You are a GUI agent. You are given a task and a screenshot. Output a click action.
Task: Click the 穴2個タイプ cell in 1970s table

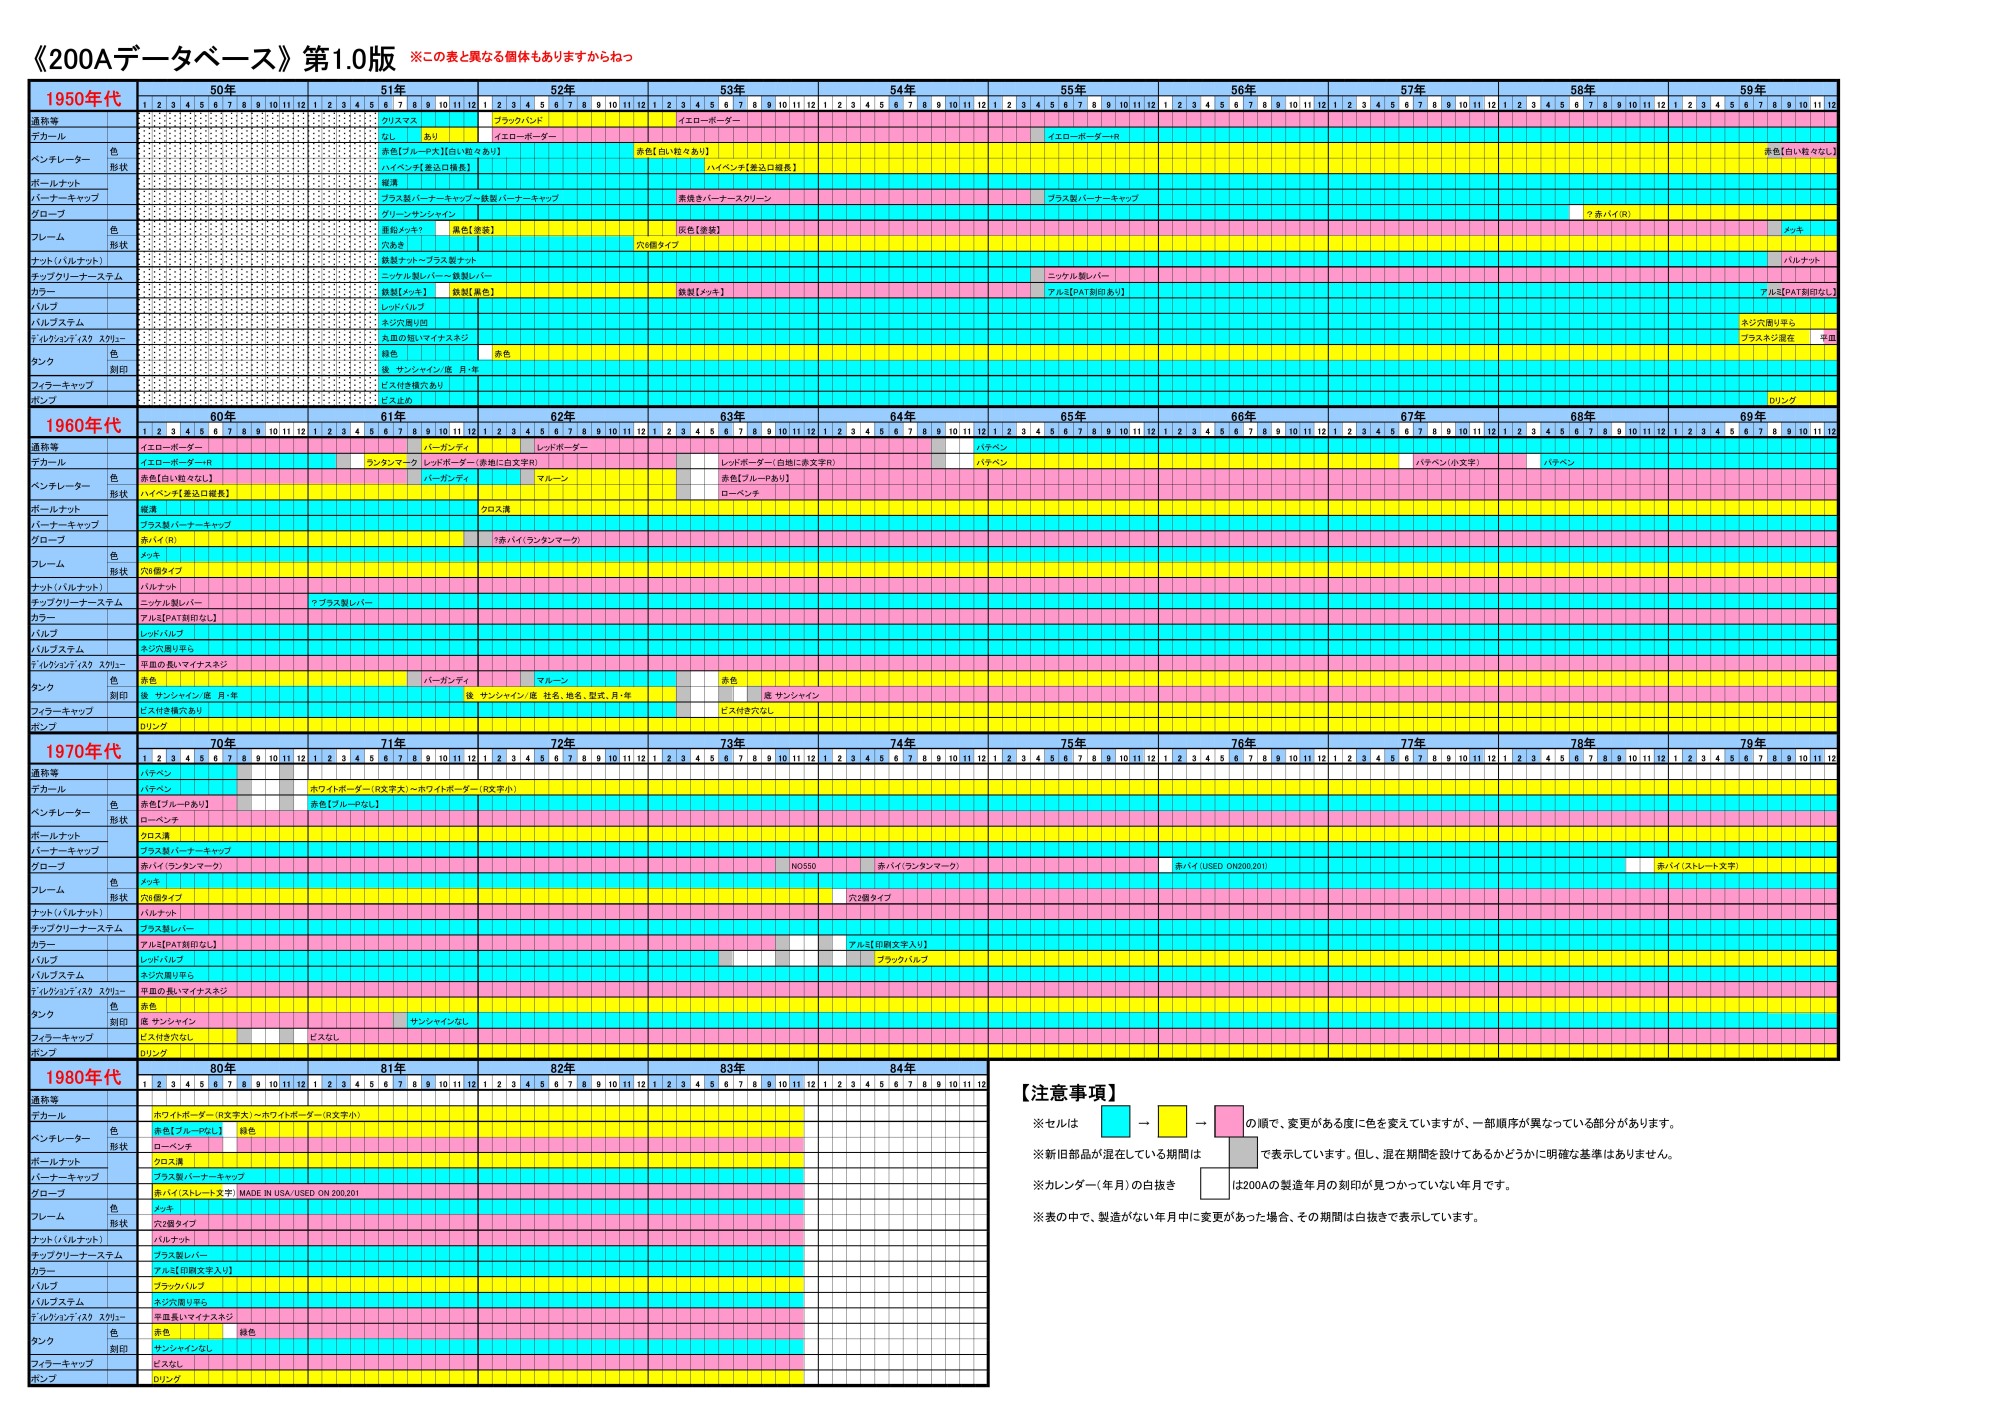click(870, 897)
